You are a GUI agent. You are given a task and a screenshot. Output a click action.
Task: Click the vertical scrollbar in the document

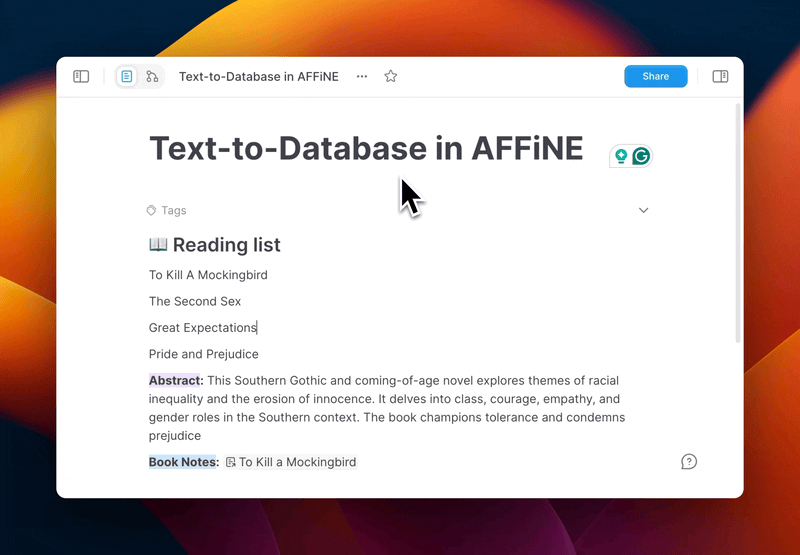point(738,223)
